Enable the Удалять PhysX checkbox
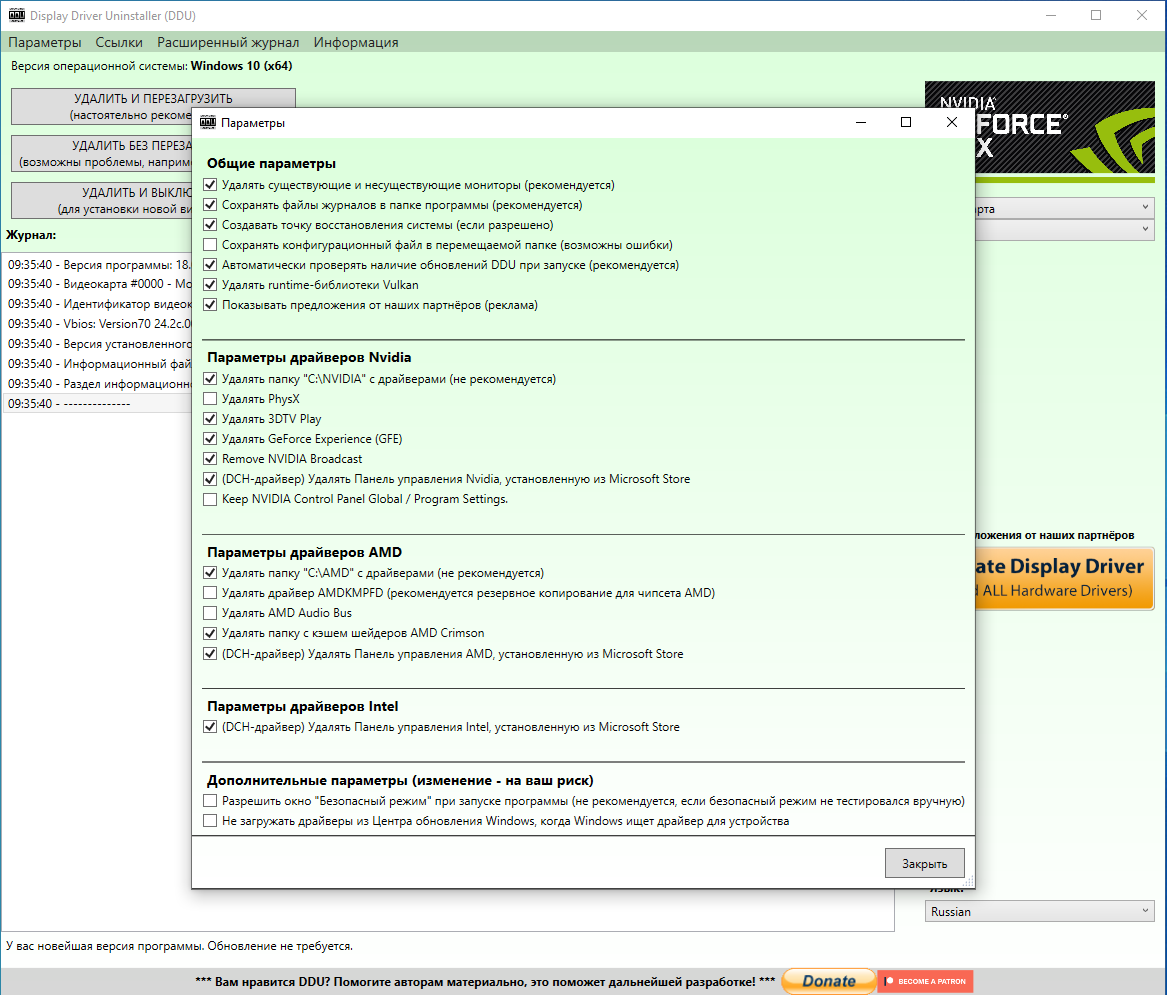 click(210, 399)
